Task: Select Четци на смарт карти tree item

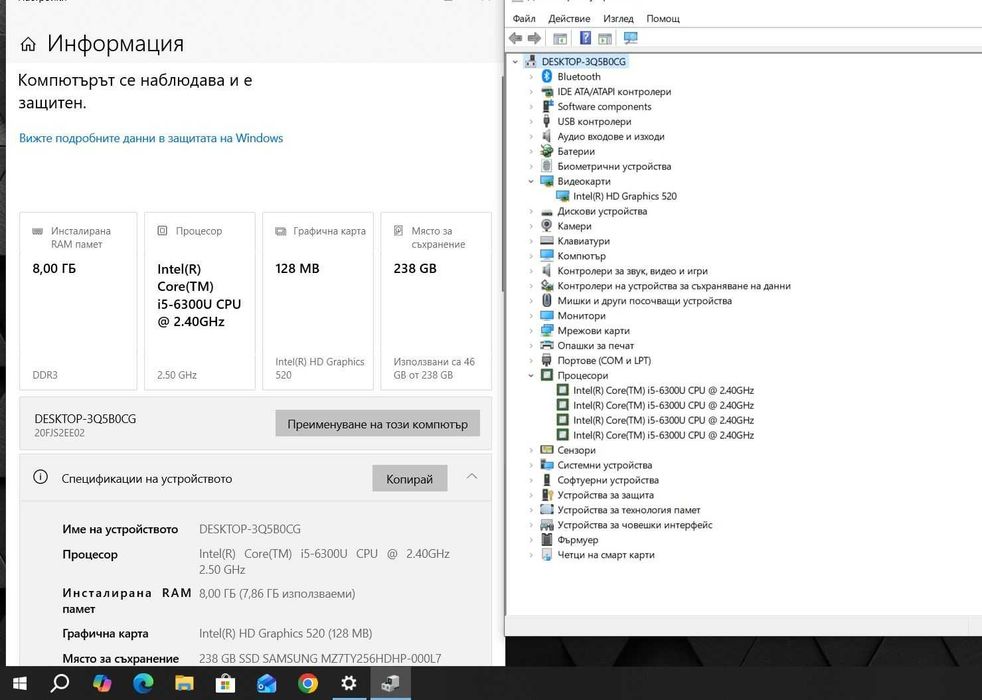Action: coord(606,555)
